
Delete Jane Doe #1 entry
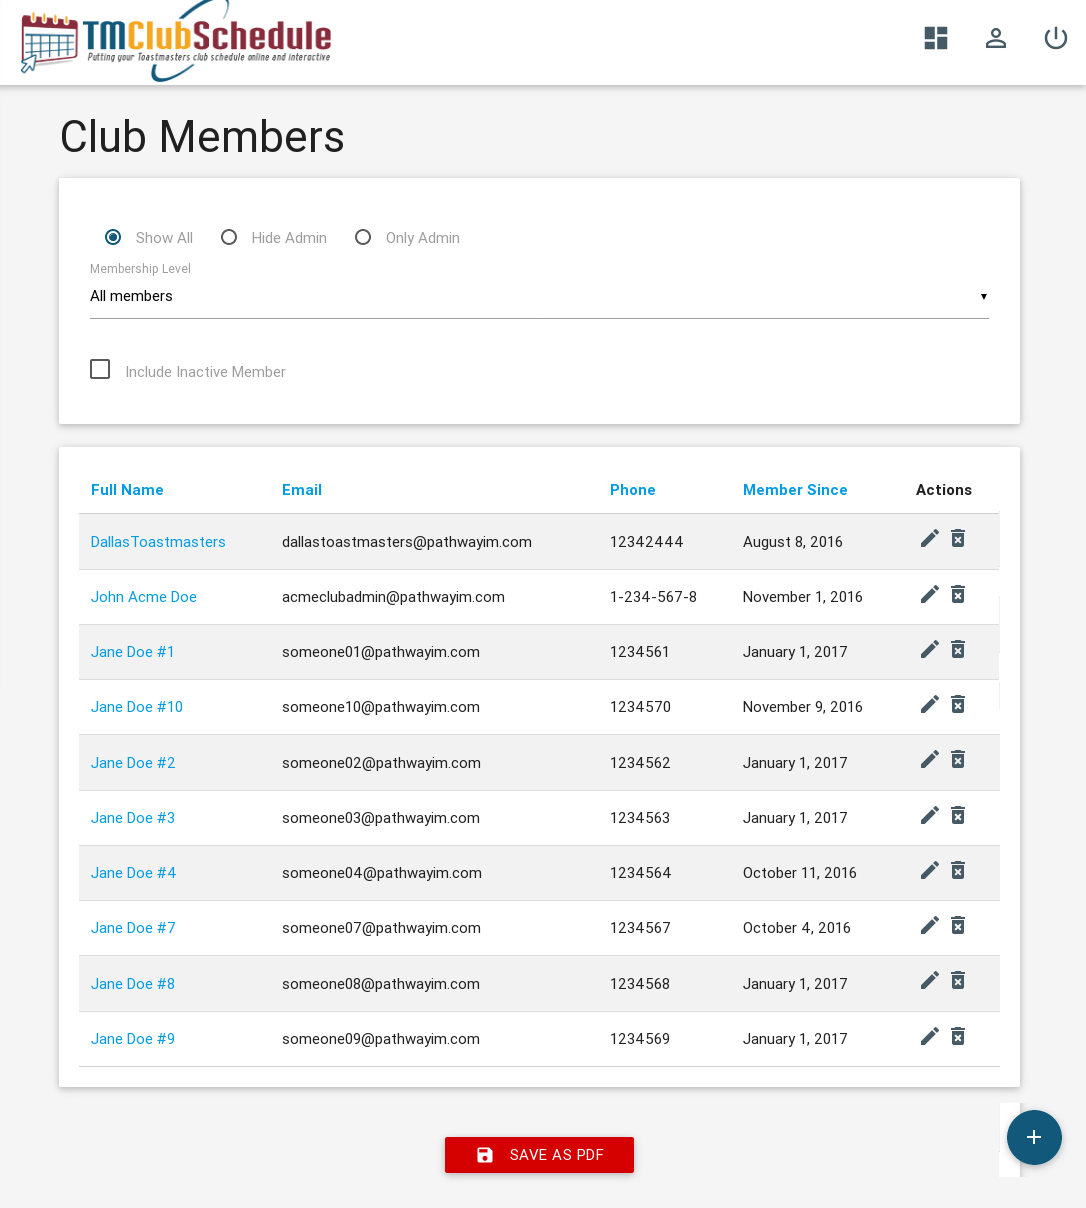tap(958, 650)
